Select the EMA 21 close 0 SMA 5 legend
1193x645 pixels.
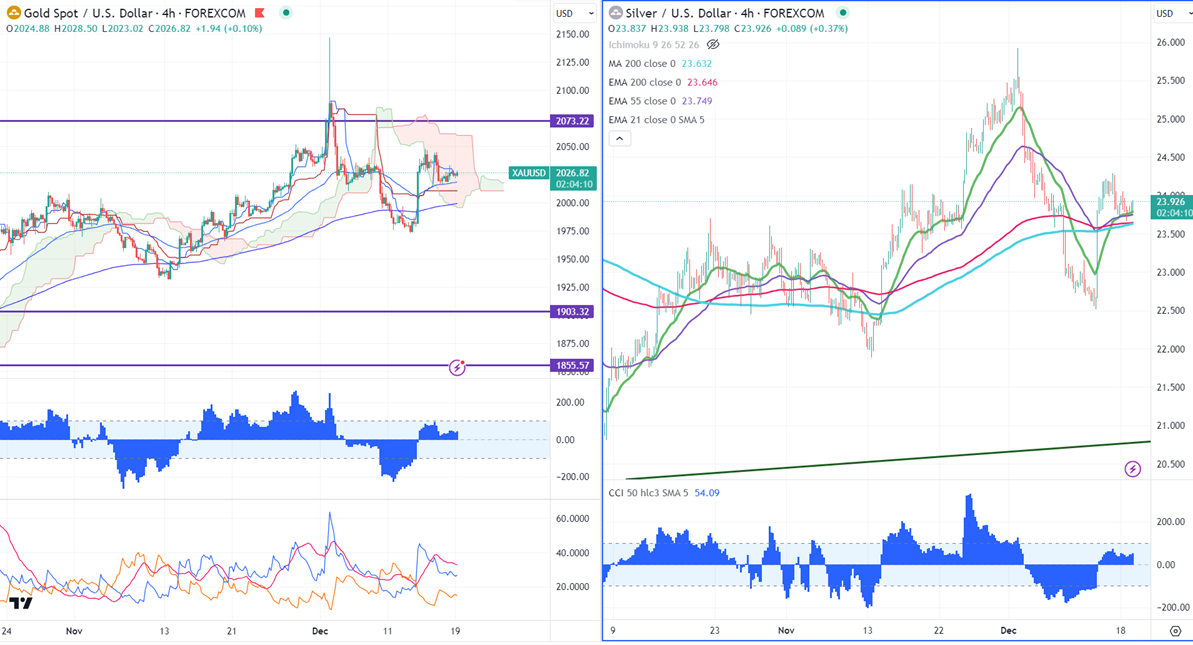click(656, 119)
